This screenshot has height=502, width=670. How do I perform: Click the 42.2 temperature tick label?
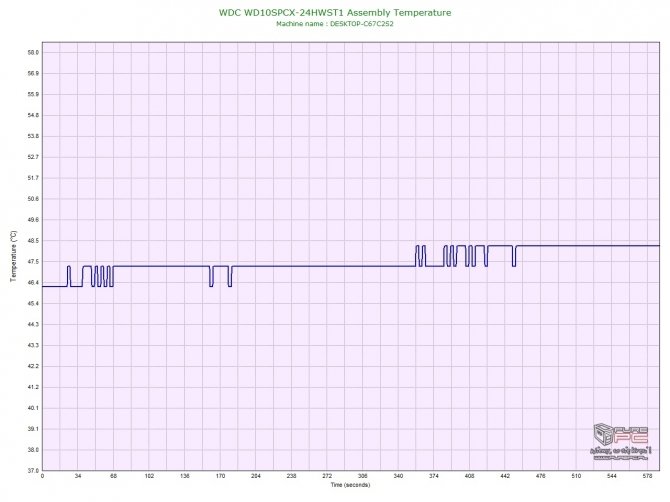(33, 366)
